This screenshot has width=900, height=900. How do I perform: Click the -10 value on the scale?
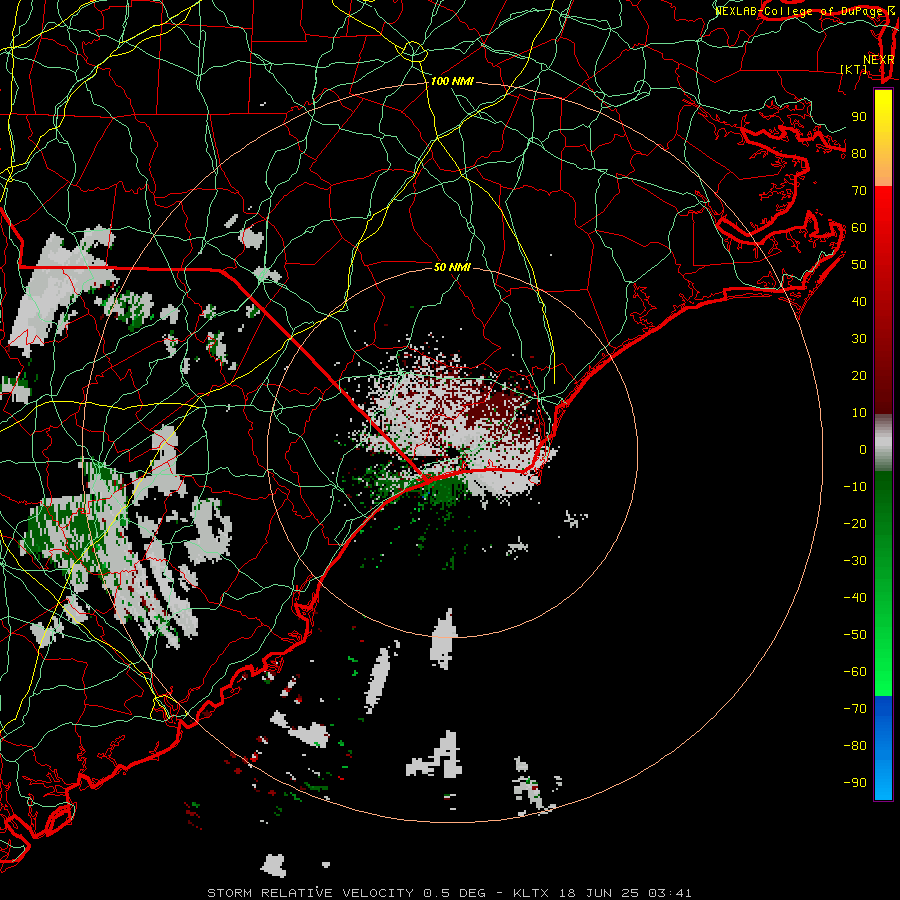pos(855,487)
